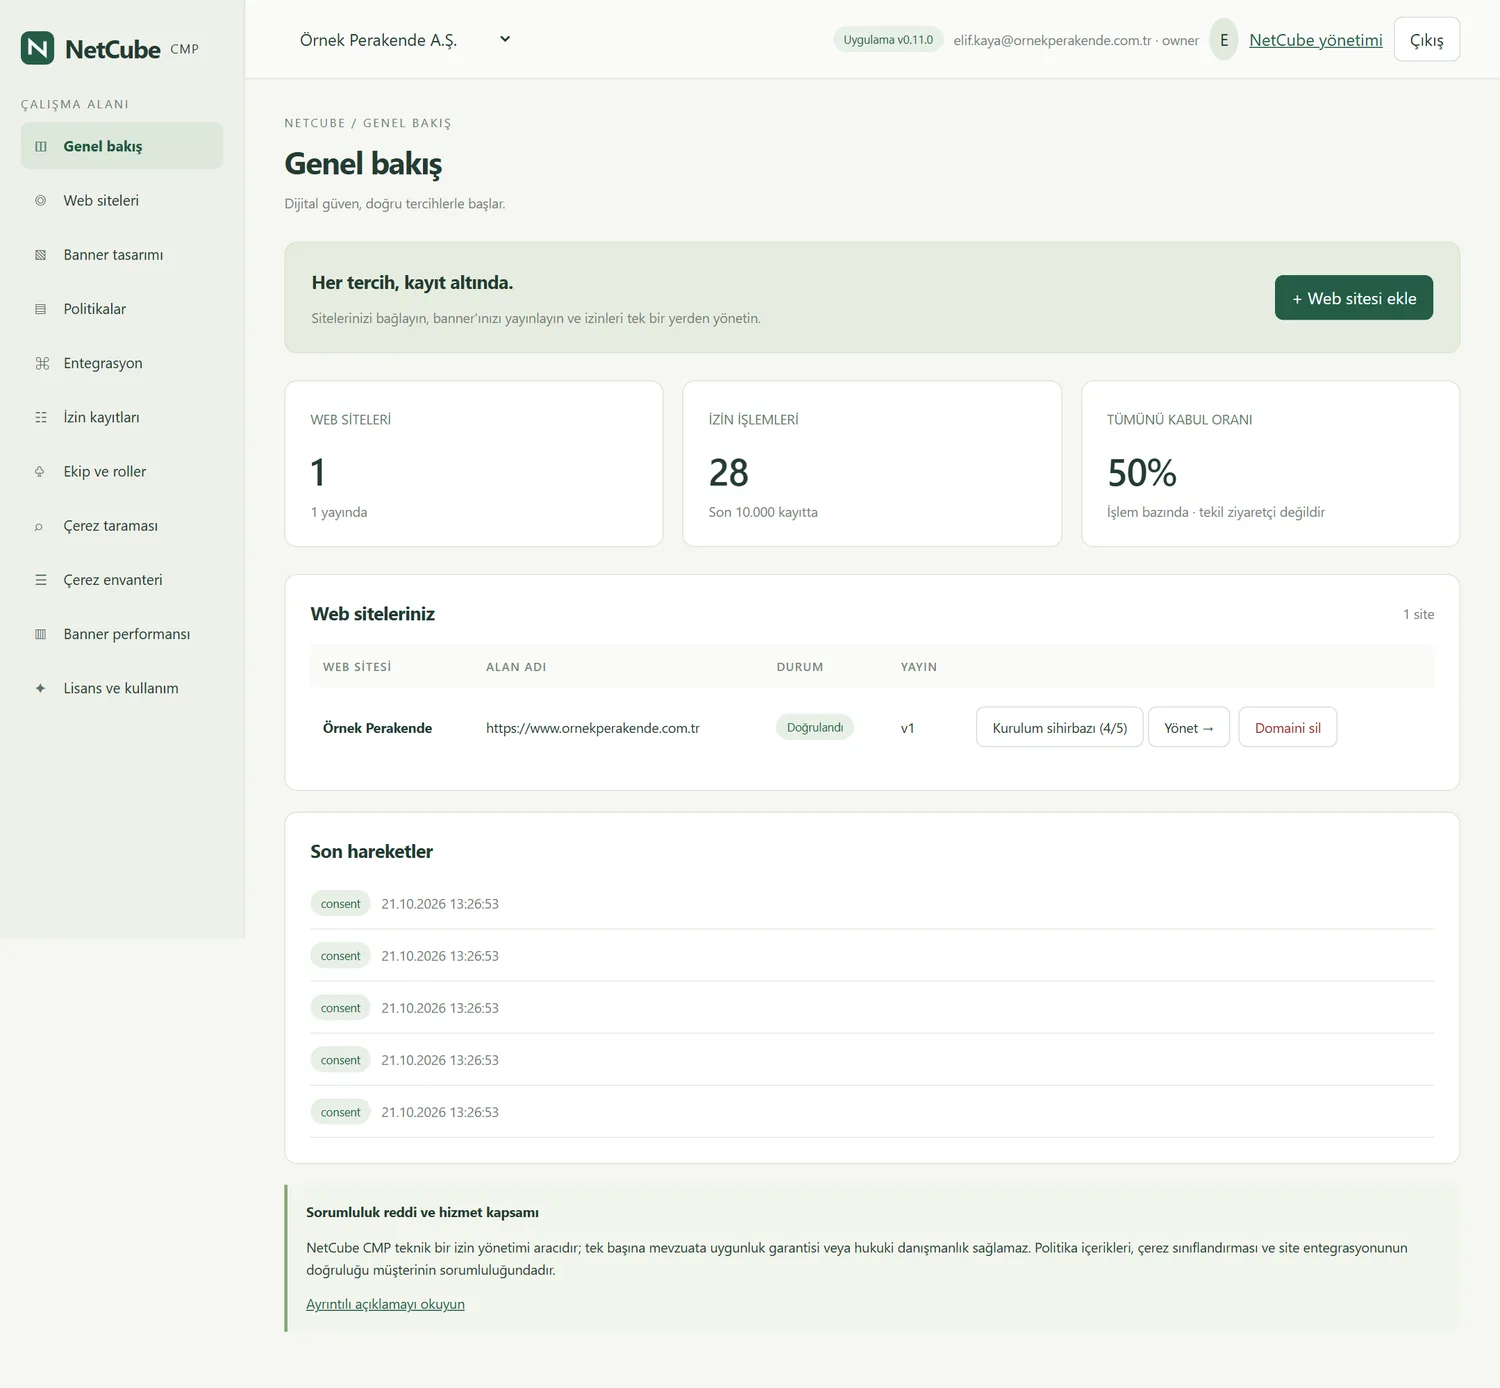Click the NetCube logo icon
This screenshot has width=1500, height=1388.
tap(38, 48)
